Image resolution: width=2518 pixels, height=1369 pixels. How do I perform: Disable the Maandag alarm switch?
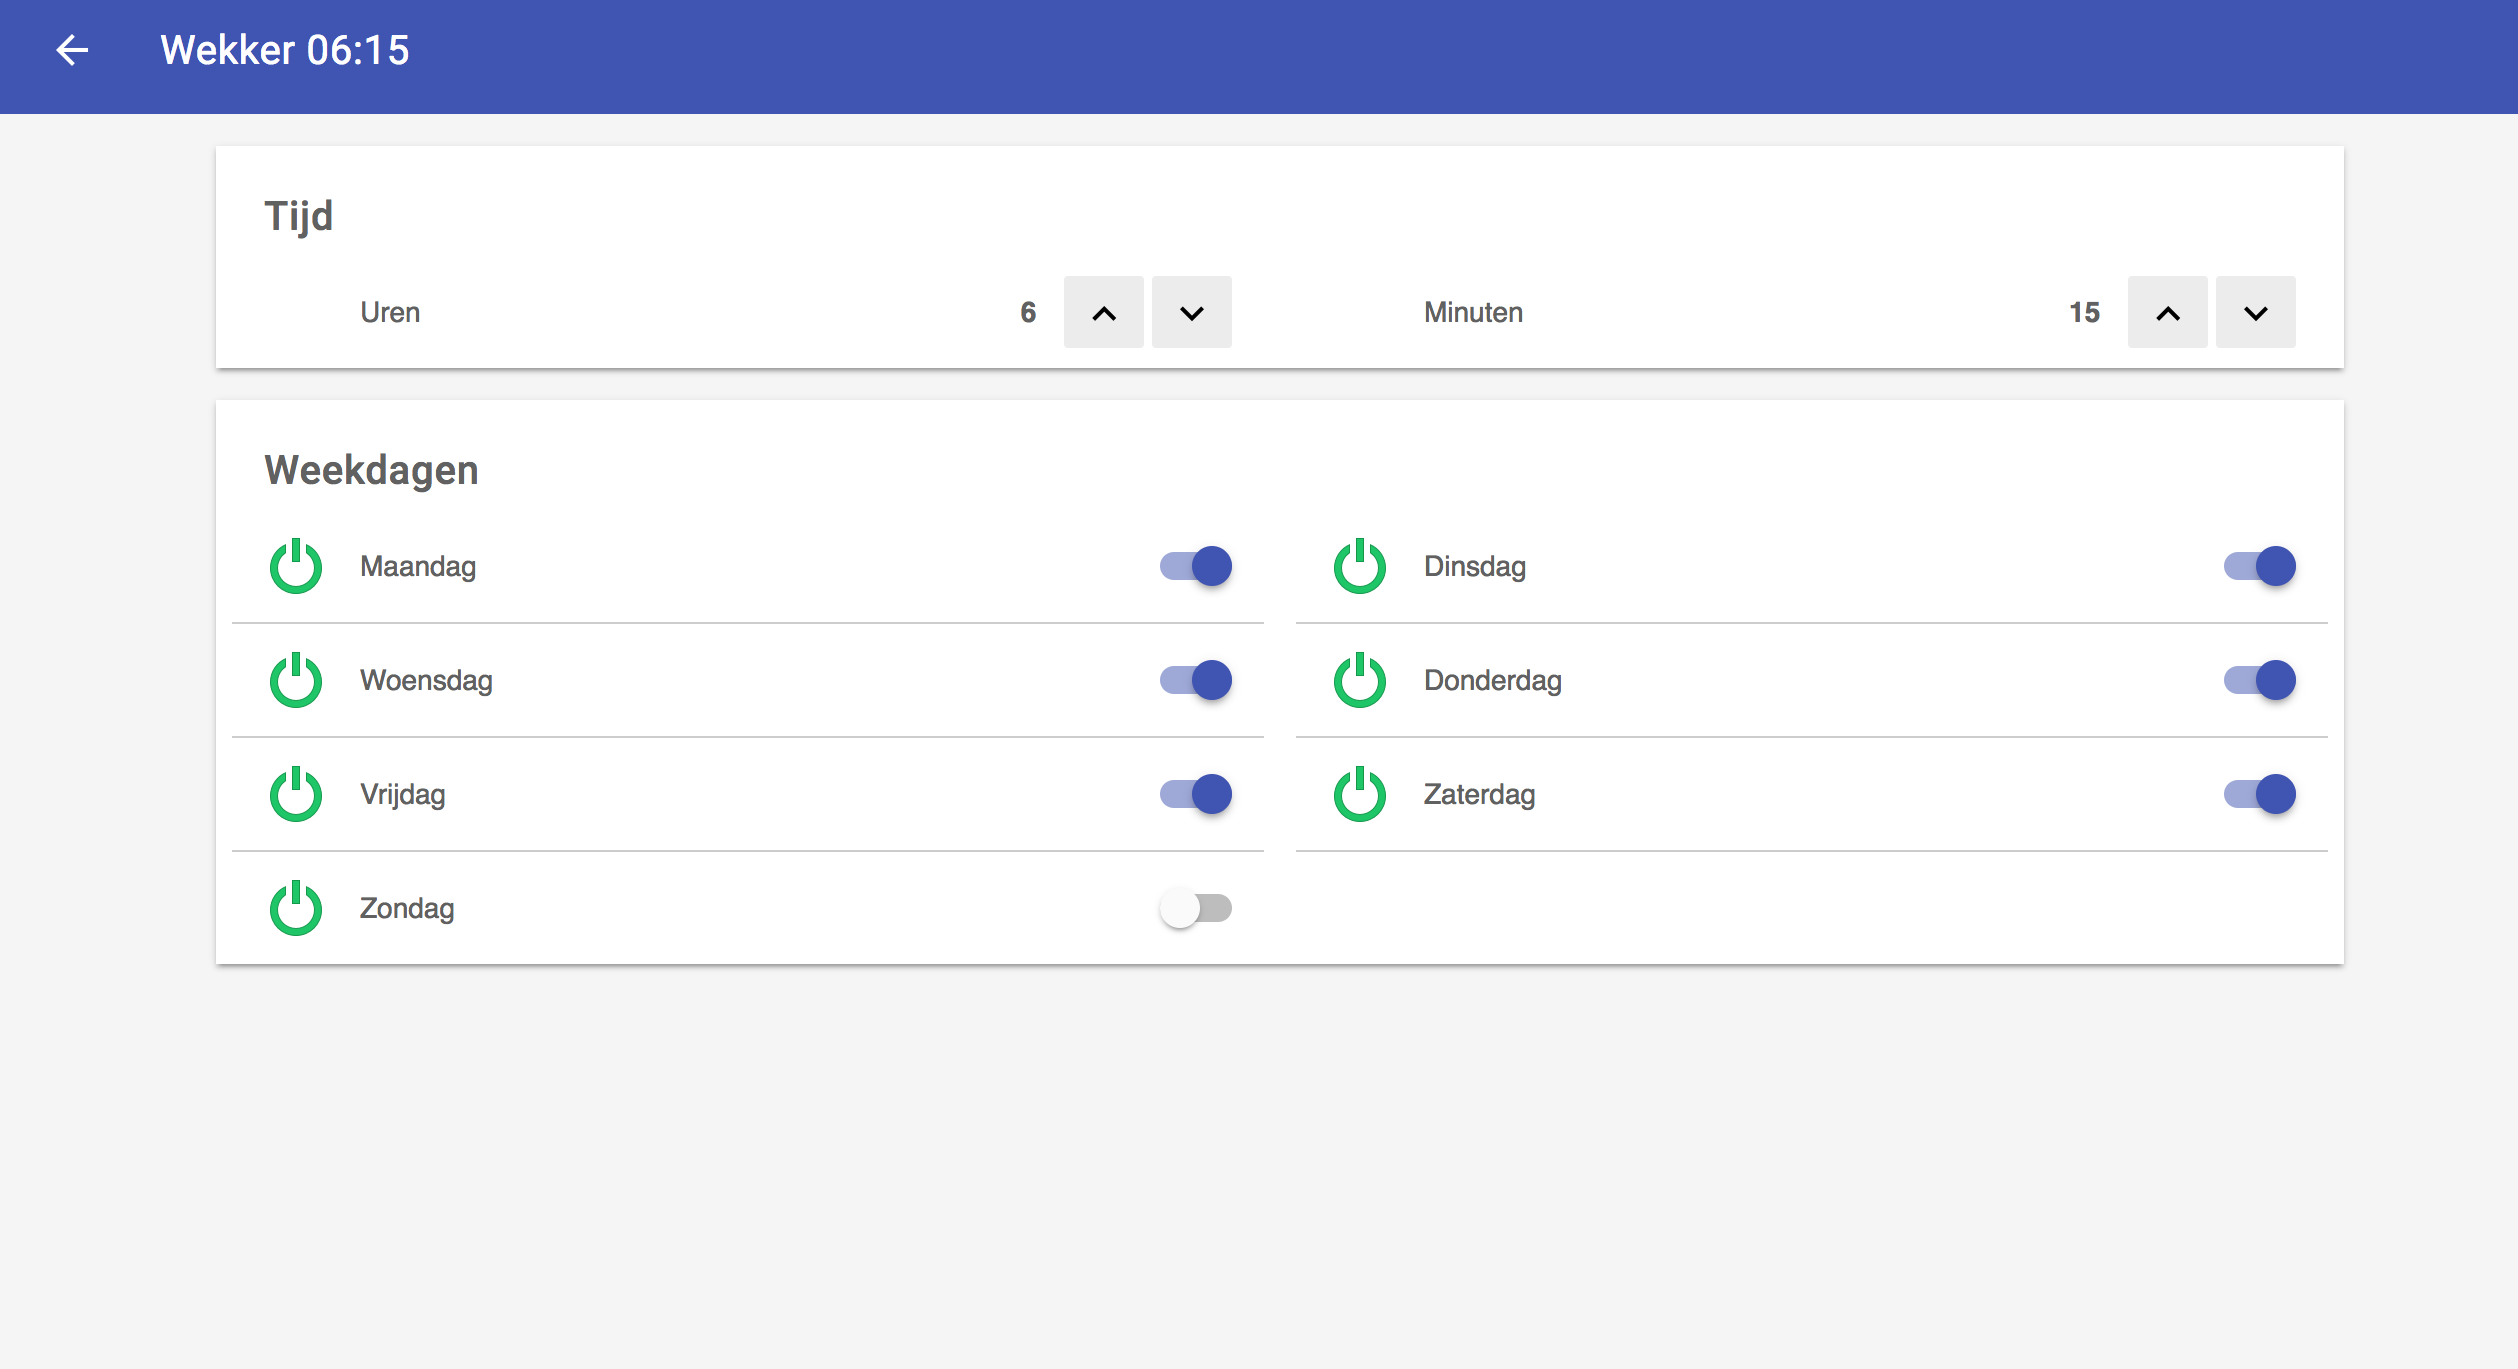point(1196,567)
